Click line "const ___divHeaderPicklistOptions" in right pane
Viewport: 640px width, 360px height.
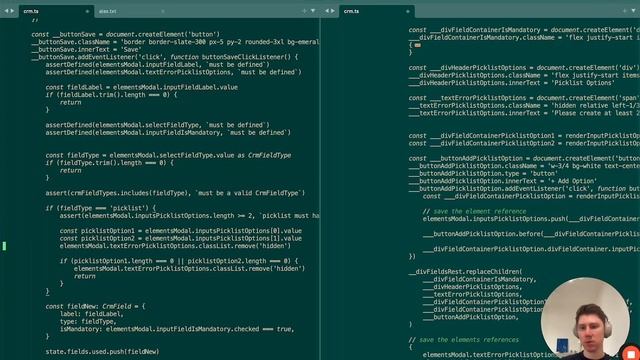(x=524, y=68)
